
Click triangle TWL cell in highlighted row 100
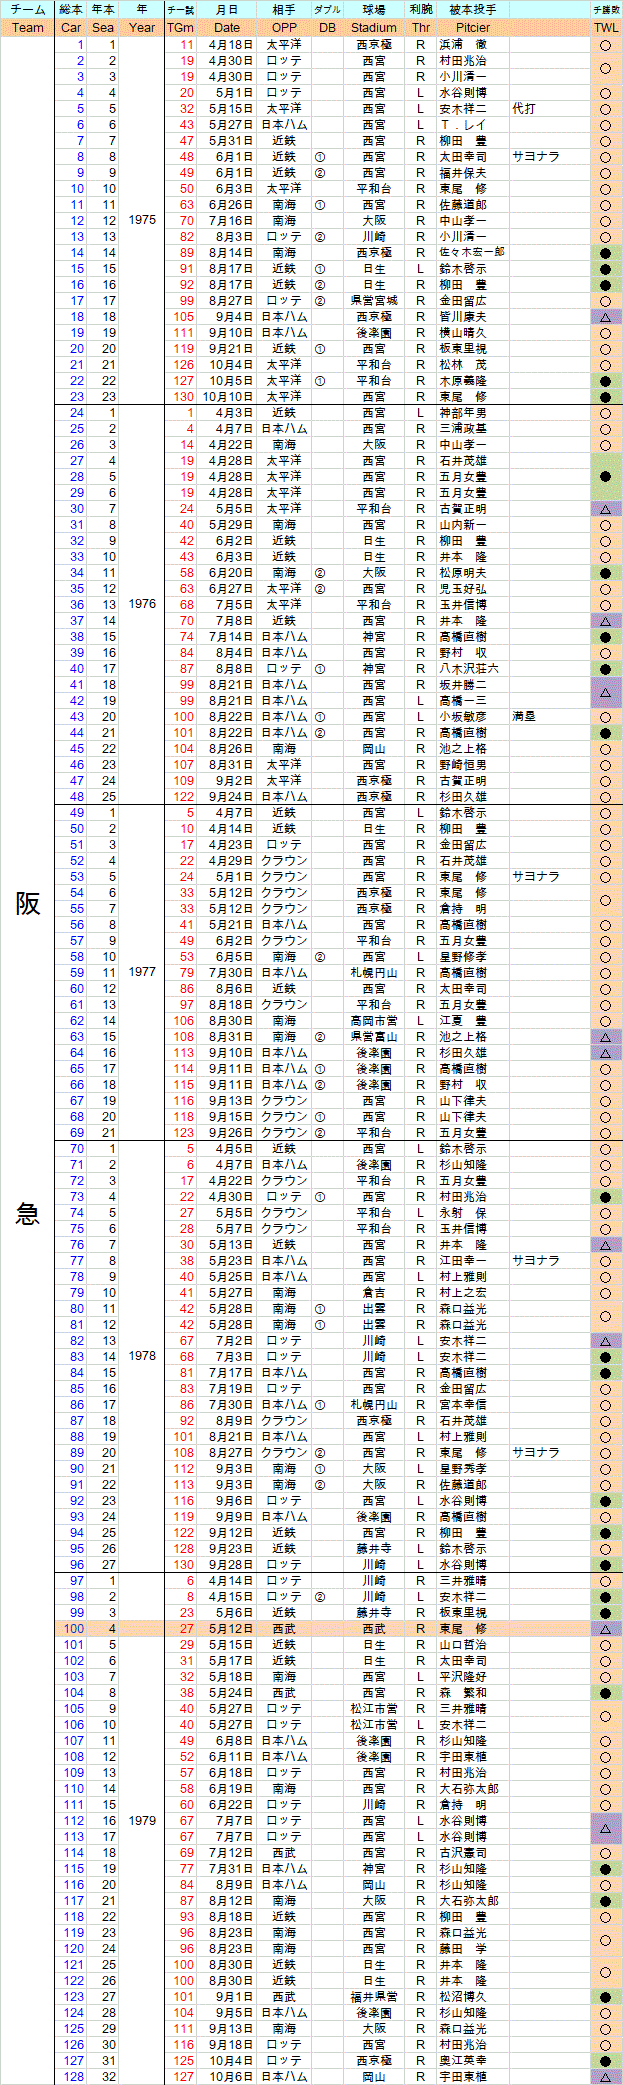click(606, 1628)
